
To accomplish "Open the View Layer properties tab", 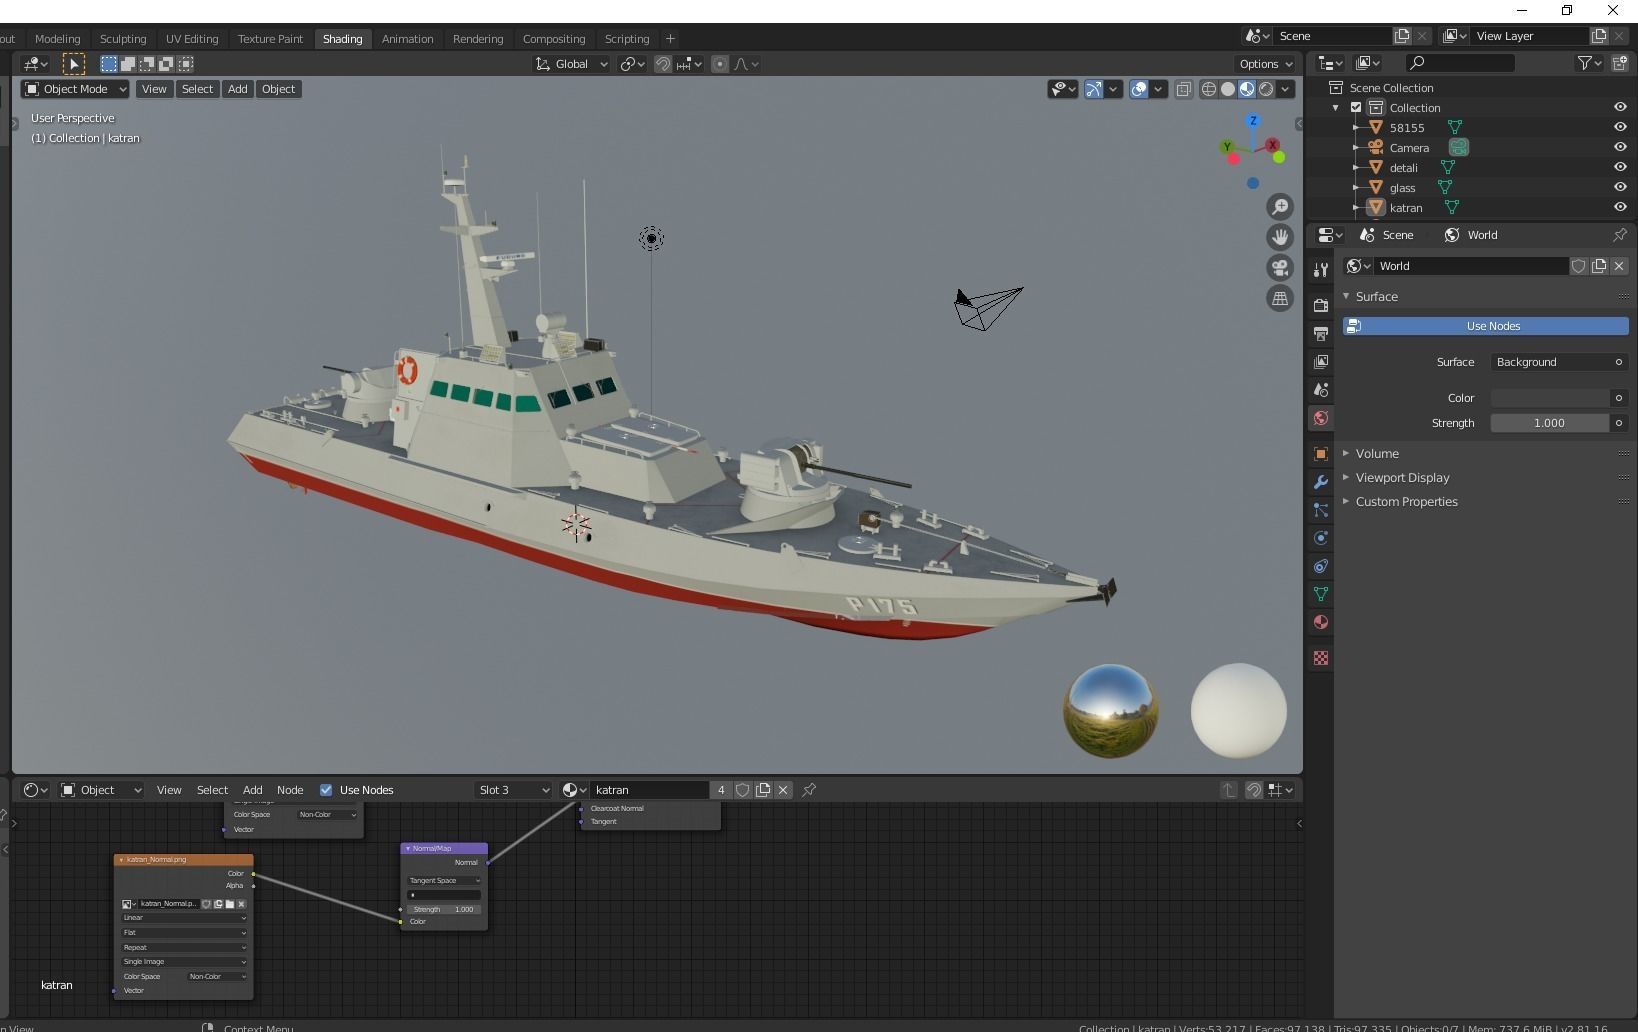I will coord(1321,361).
